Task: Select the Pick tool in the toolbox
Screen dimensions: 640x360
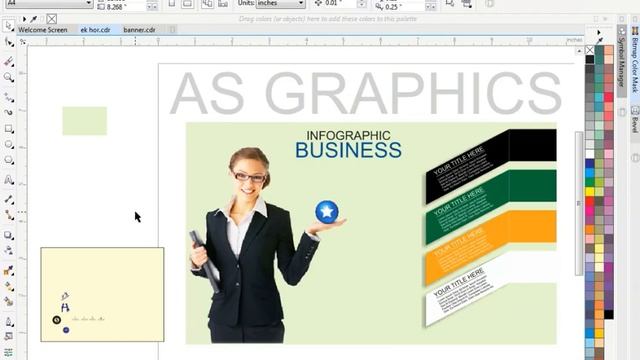Action: 8,26
